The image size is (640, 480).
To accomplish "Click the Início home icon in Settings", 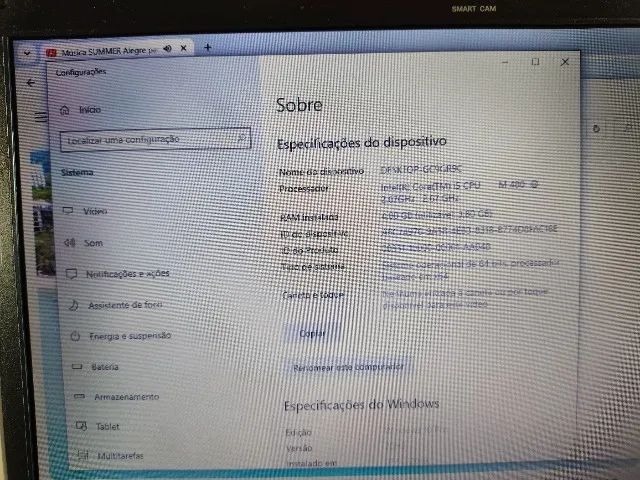I will tap(64, 110).
